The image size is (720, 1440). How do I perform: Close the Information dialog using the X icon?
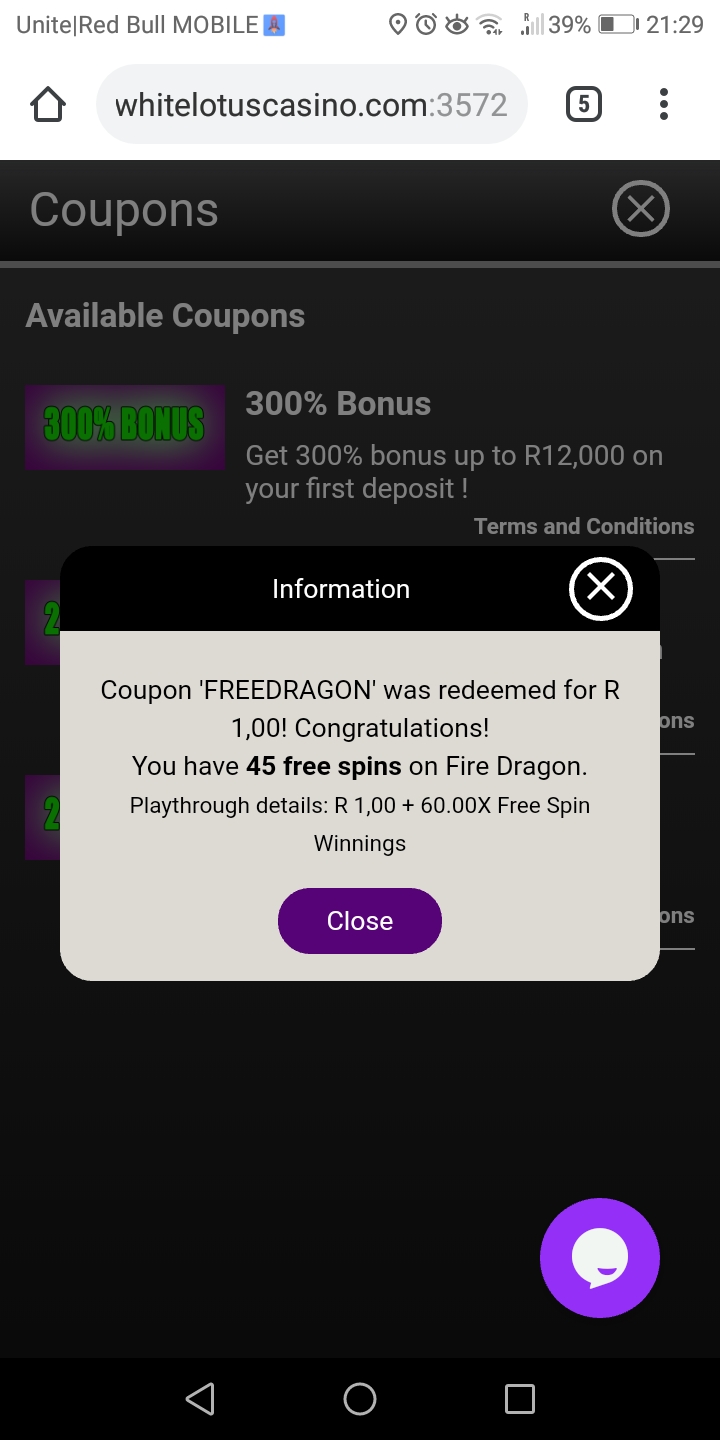[600, 588]
